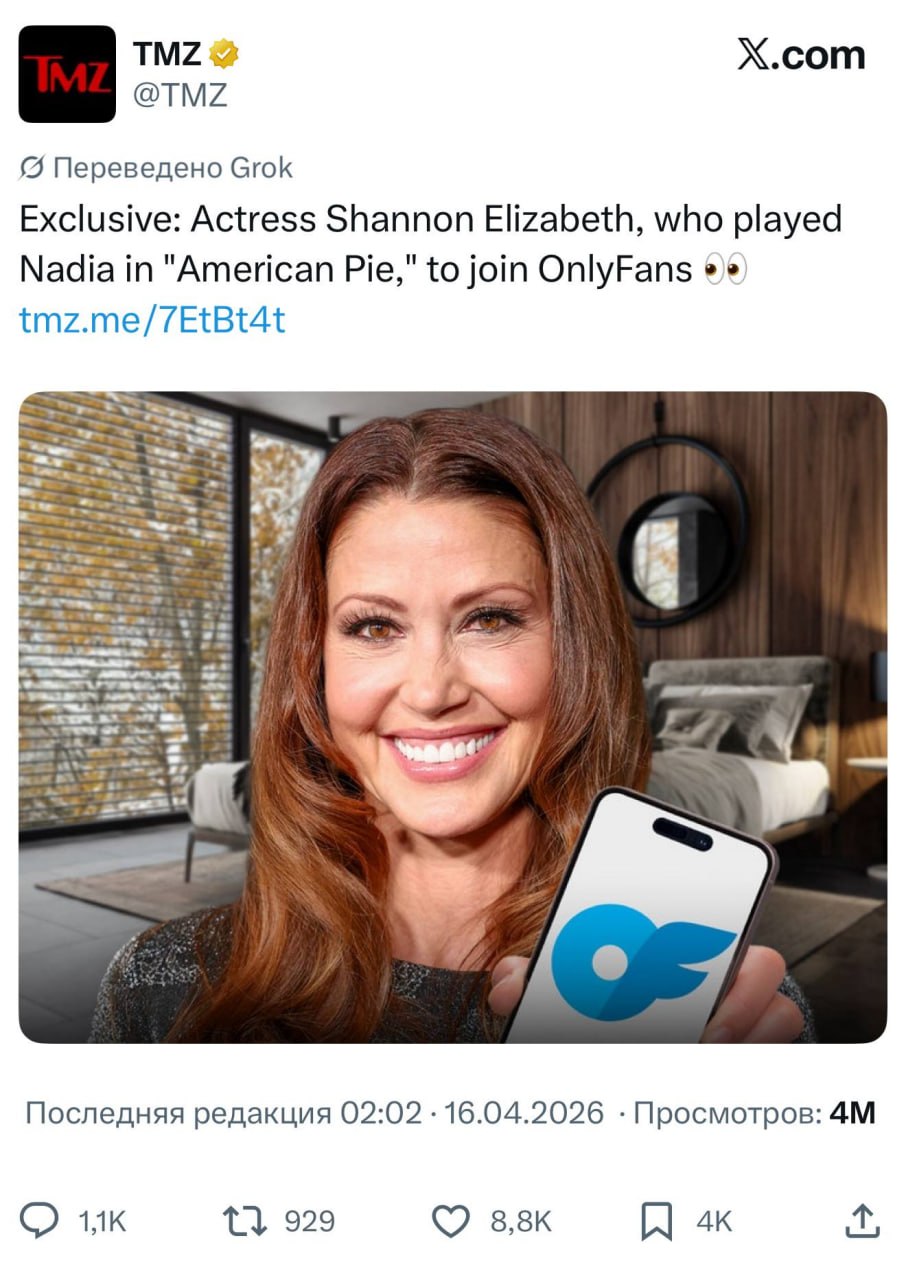Click the X.com logo
Screen dimensions: 906x1280
[801, 56]
